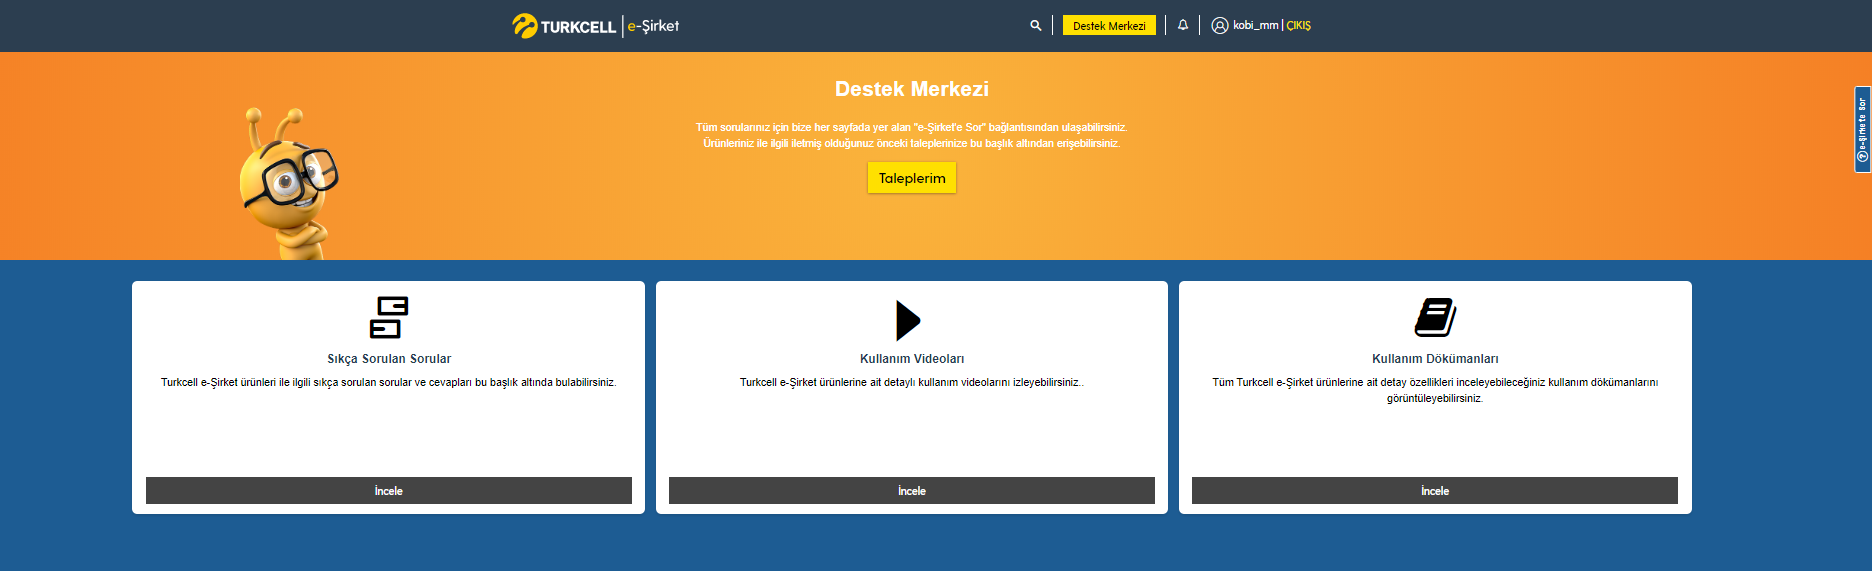Click the Kullanım Videoları play icon
The image size is (1872, 571).
click(x=908, y=320)
